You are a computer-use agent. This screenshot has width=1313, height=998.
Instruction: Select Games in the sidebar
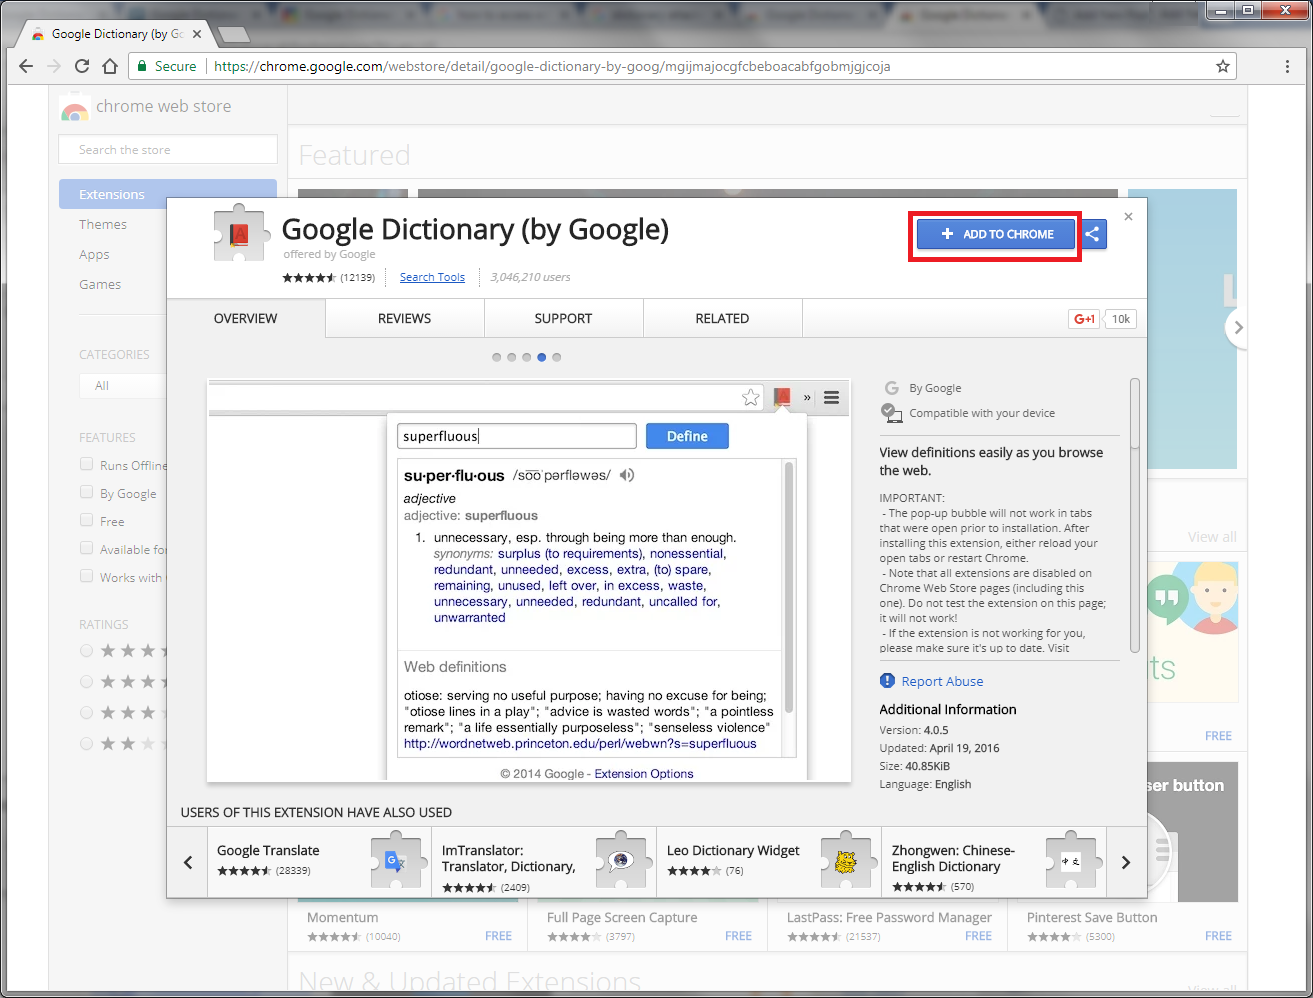click(100, 285)
